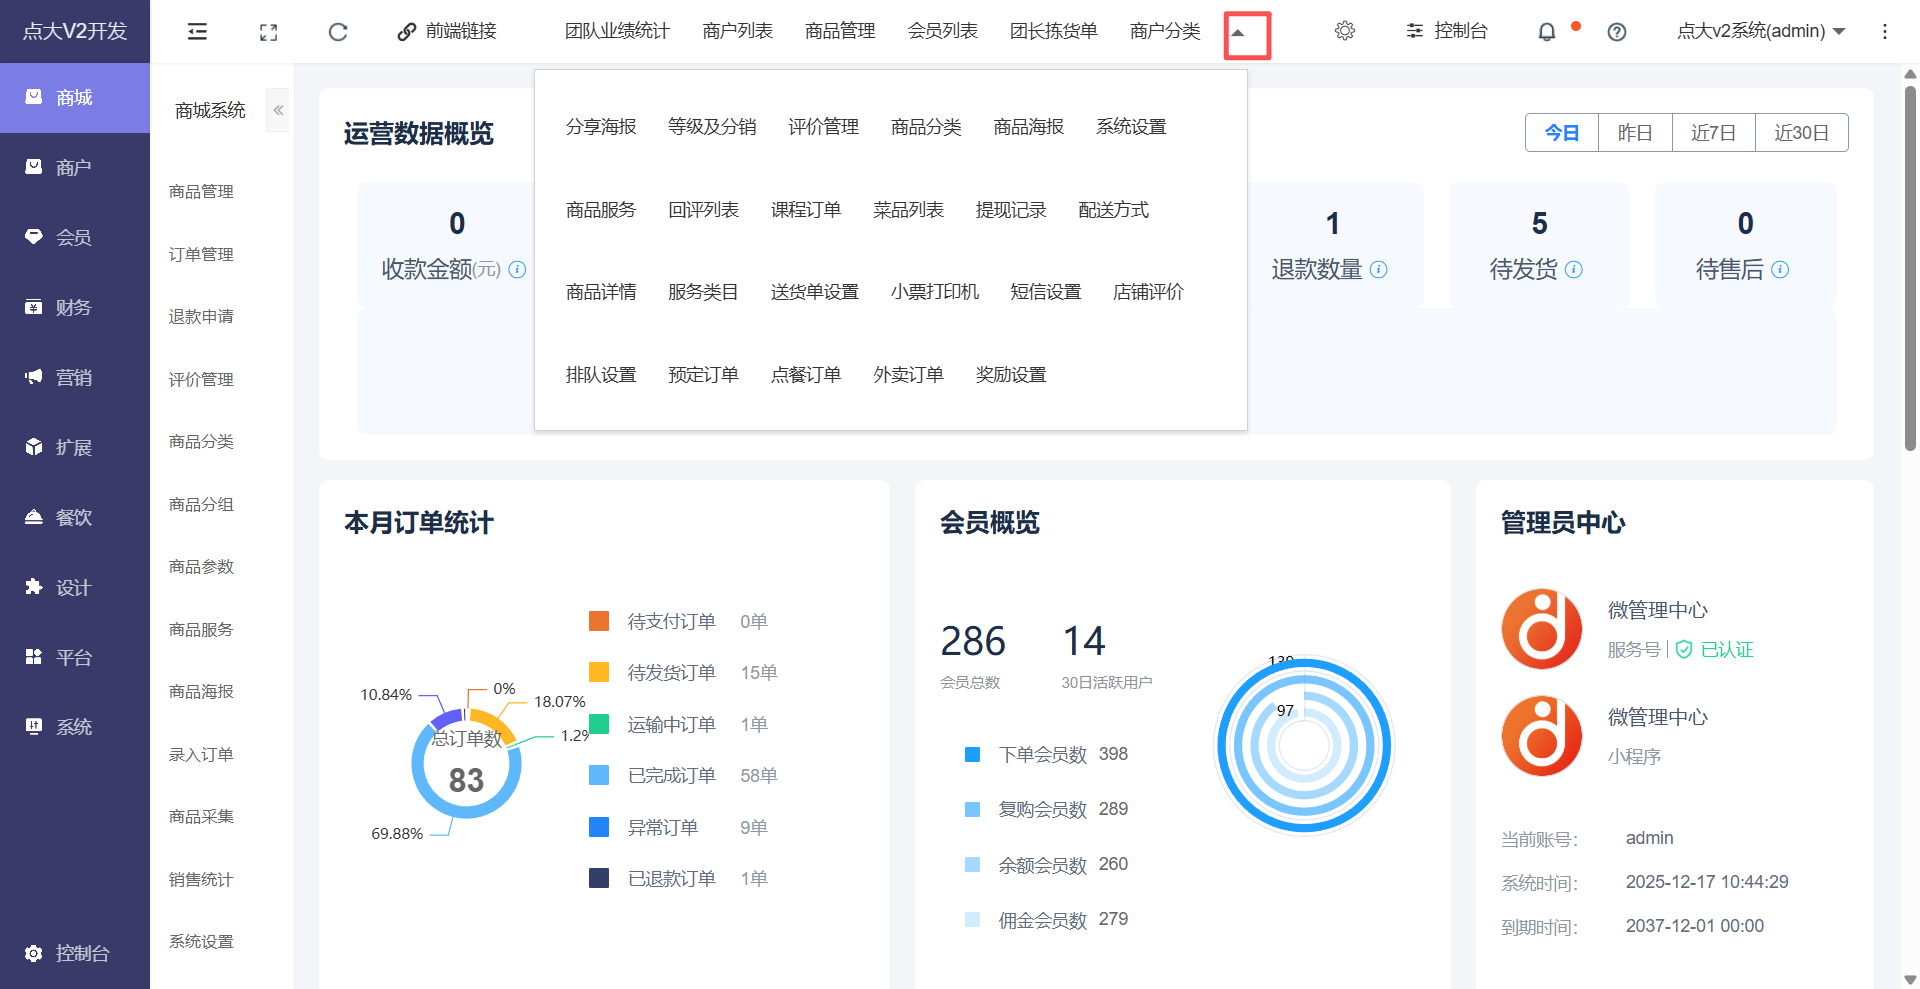Click the first 微管理中心 avatar logo
The height and width of the screenshot is (989, 1920).
tap(1542, 629)
